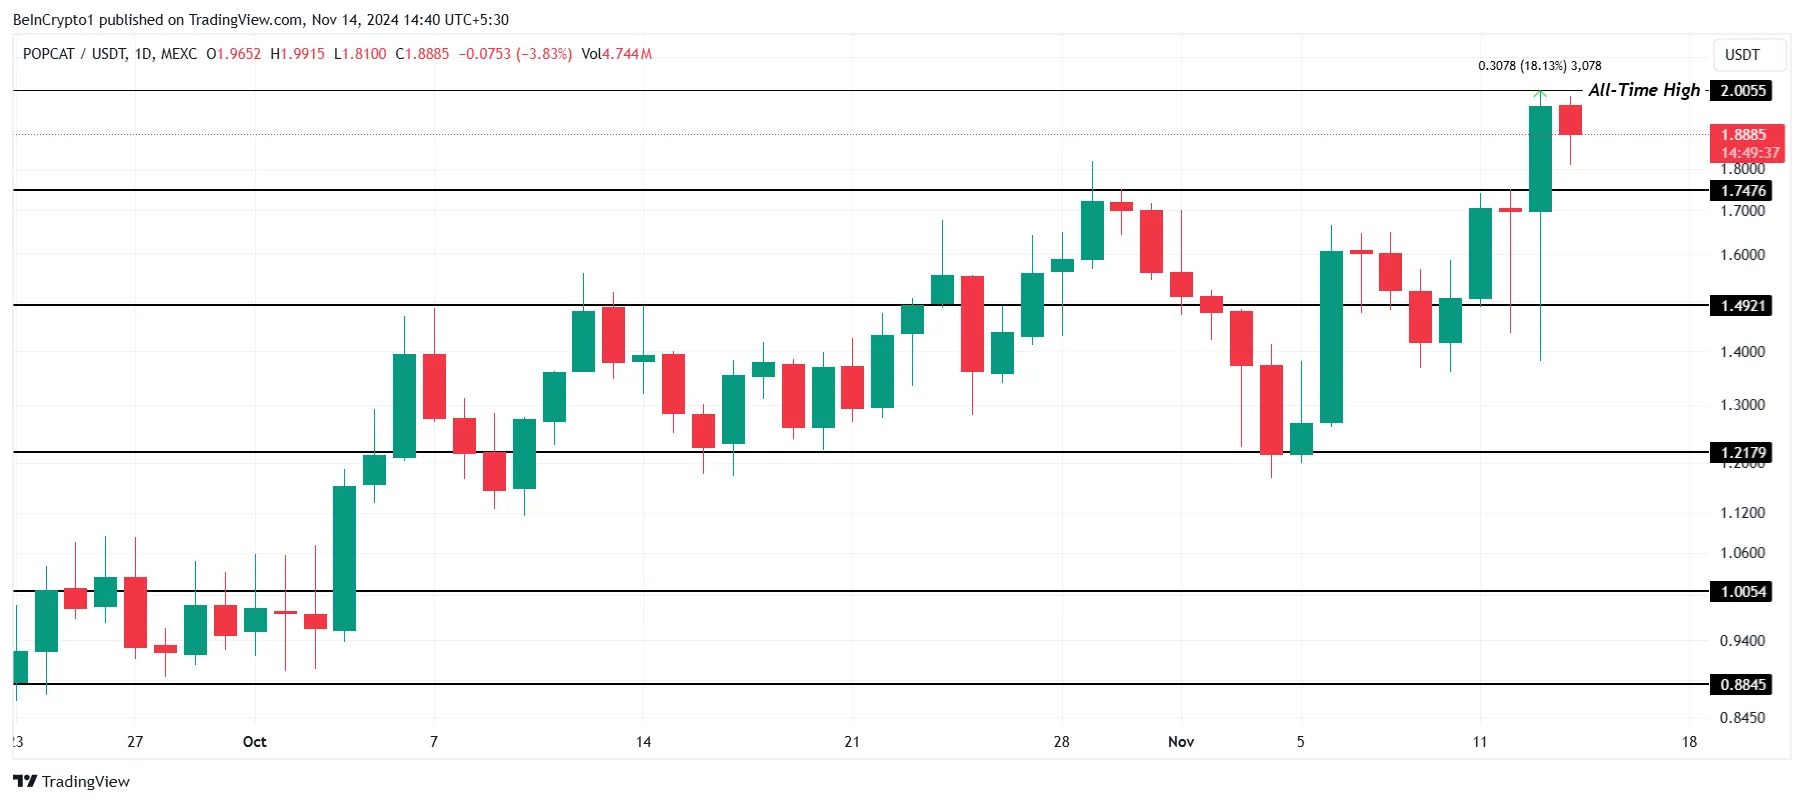The height and width of the screenshot is (803, 1804).
Task: Click the current price 1.8885 red label
Action: pos(1748,143)
